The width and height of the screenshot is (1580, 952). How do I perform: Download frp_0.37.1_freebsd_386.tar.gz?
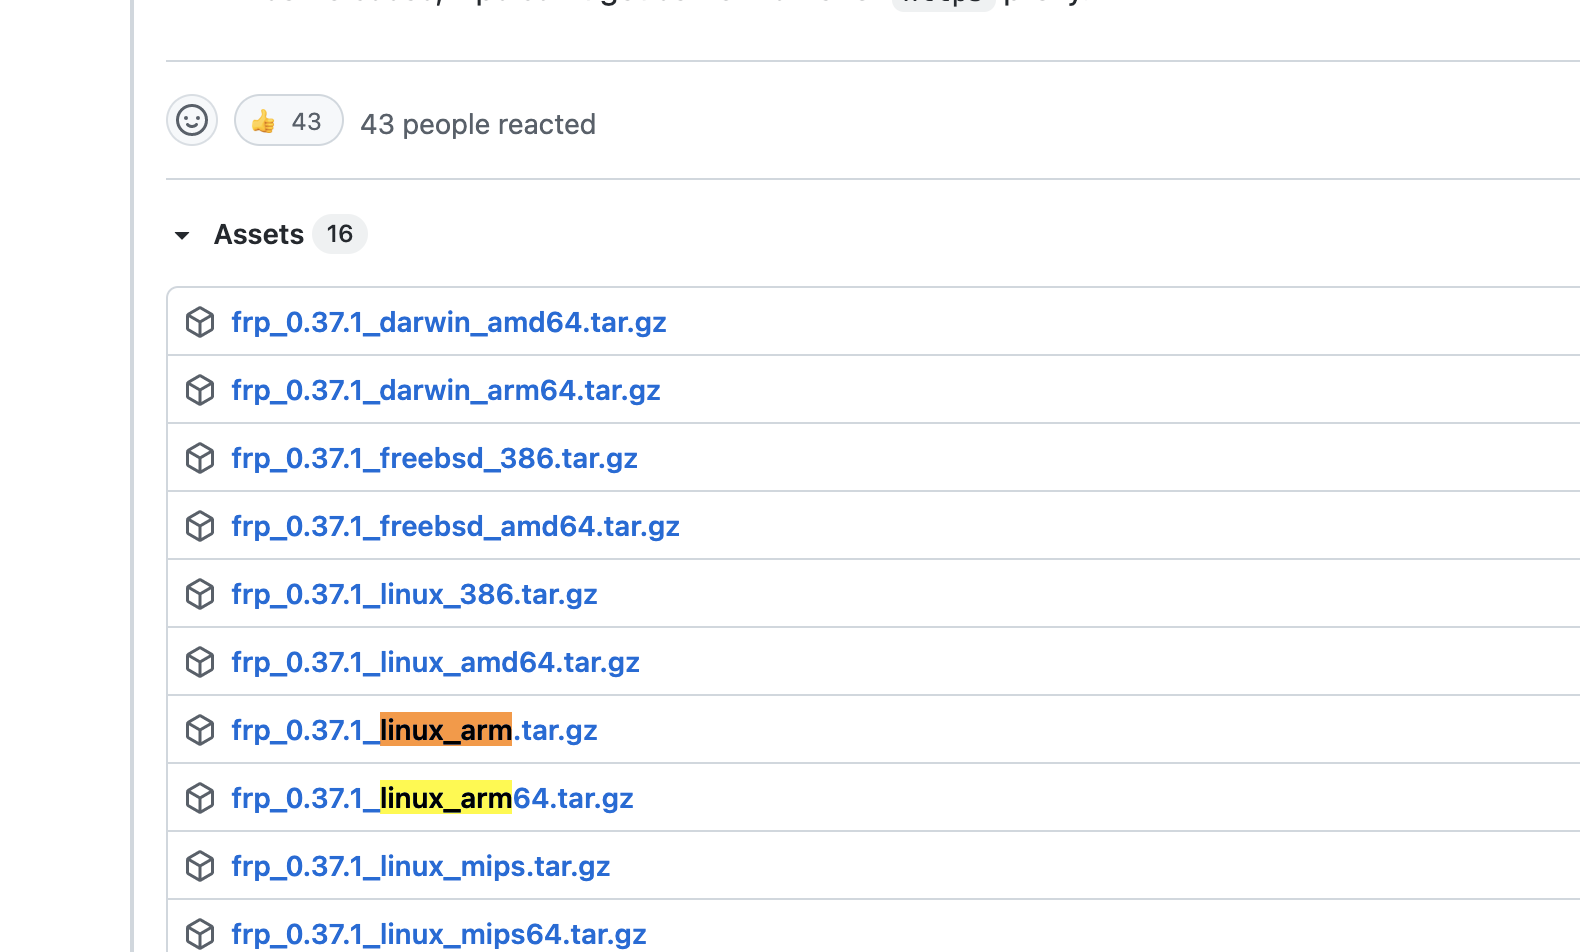pos(434,458)
